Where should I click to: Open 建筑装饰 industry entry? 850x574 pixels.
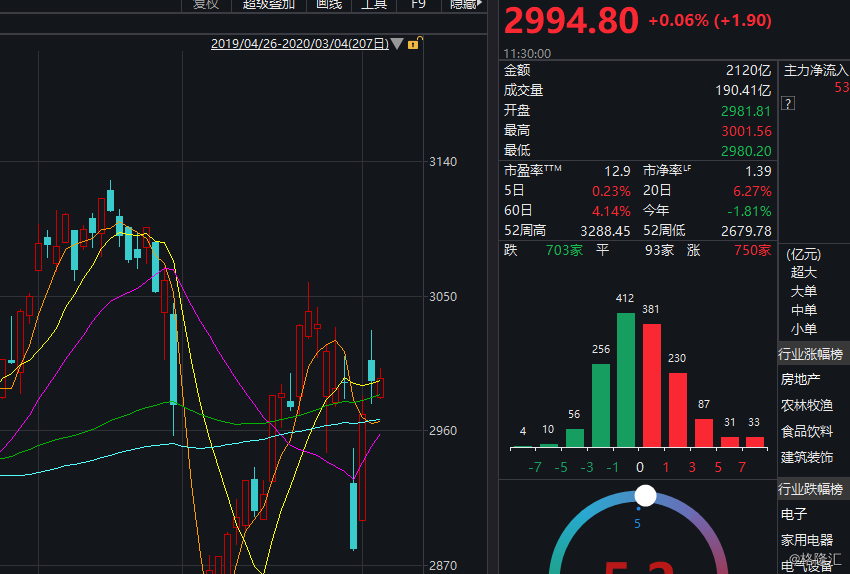pos(807,457)
